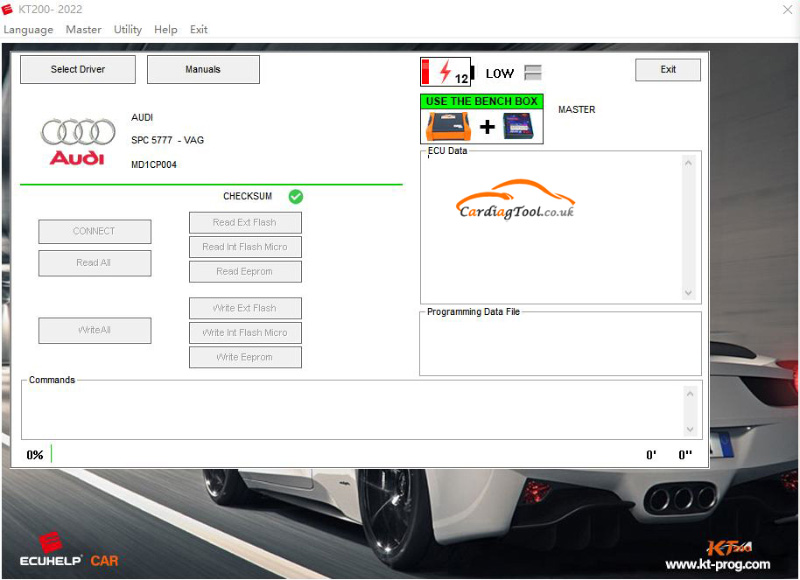
Task: Click the red battery voltage icon
Action: (446, 72)
